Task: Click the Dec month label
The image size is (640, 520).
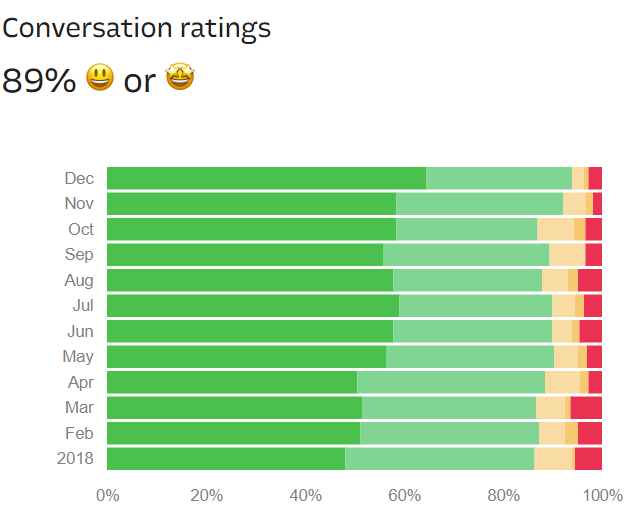Action: (x=80, y=178)
